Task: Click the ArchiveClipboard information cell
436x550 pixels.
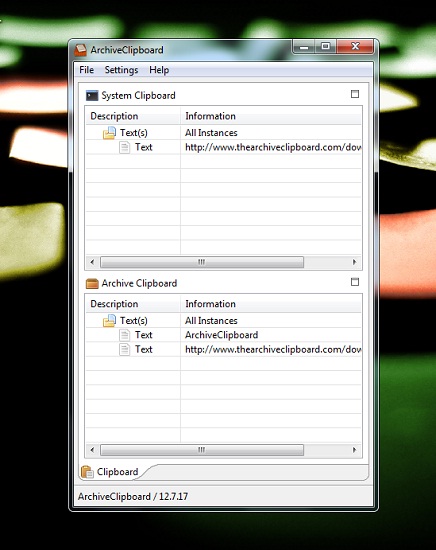Action: [221, 335]
